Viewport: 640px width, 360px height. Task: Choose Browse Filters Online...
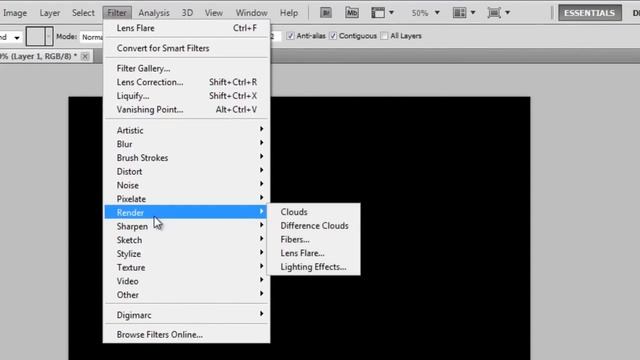(186, 335)
